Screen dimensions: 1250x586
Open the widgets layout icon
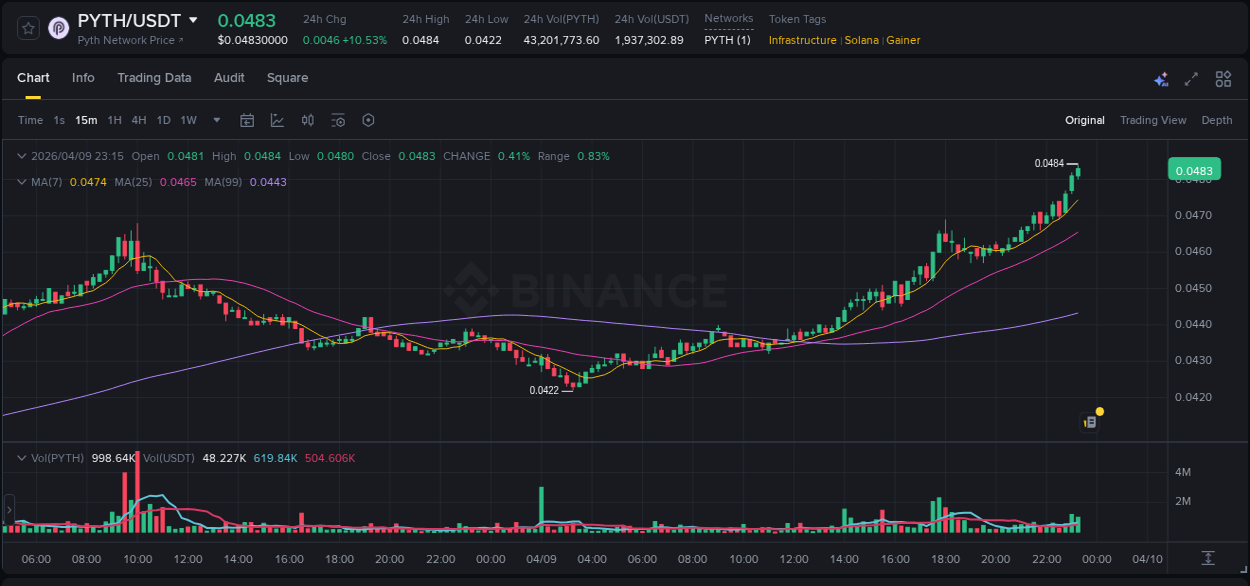[1222, 78]
